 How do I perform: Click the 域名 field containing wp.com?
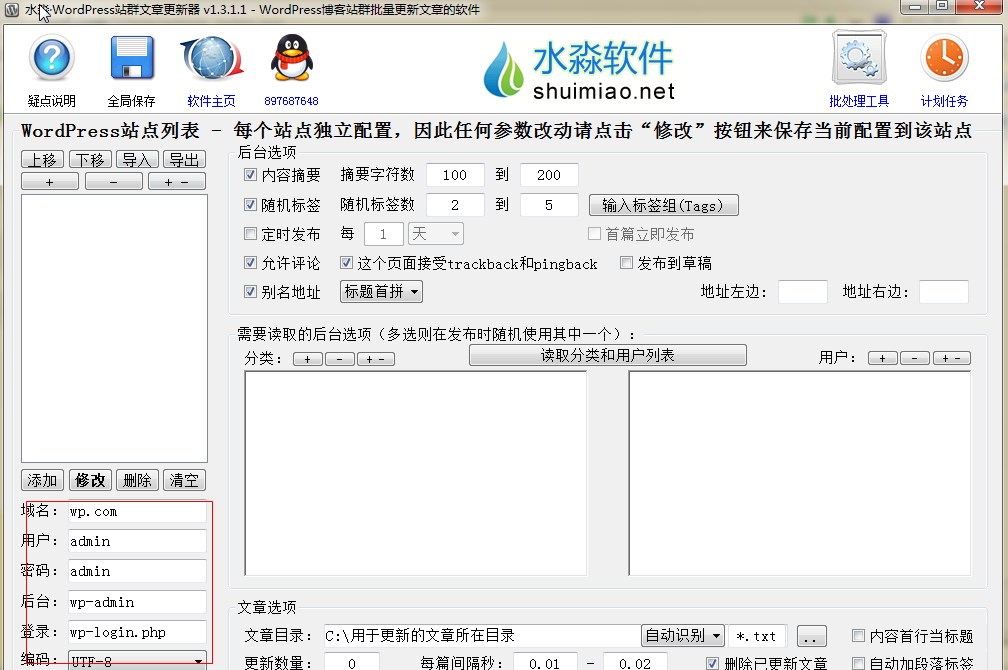point(138,511)
